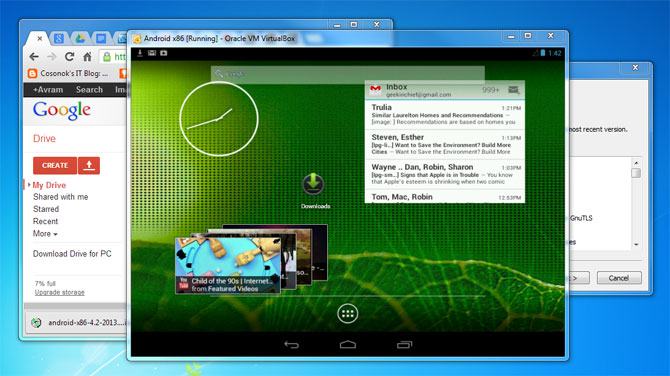Viewport: 670px width, 376px height.
Task: Tap the battery icon in Android status bar
Action: pyautogui.click(x=543, y=53)
